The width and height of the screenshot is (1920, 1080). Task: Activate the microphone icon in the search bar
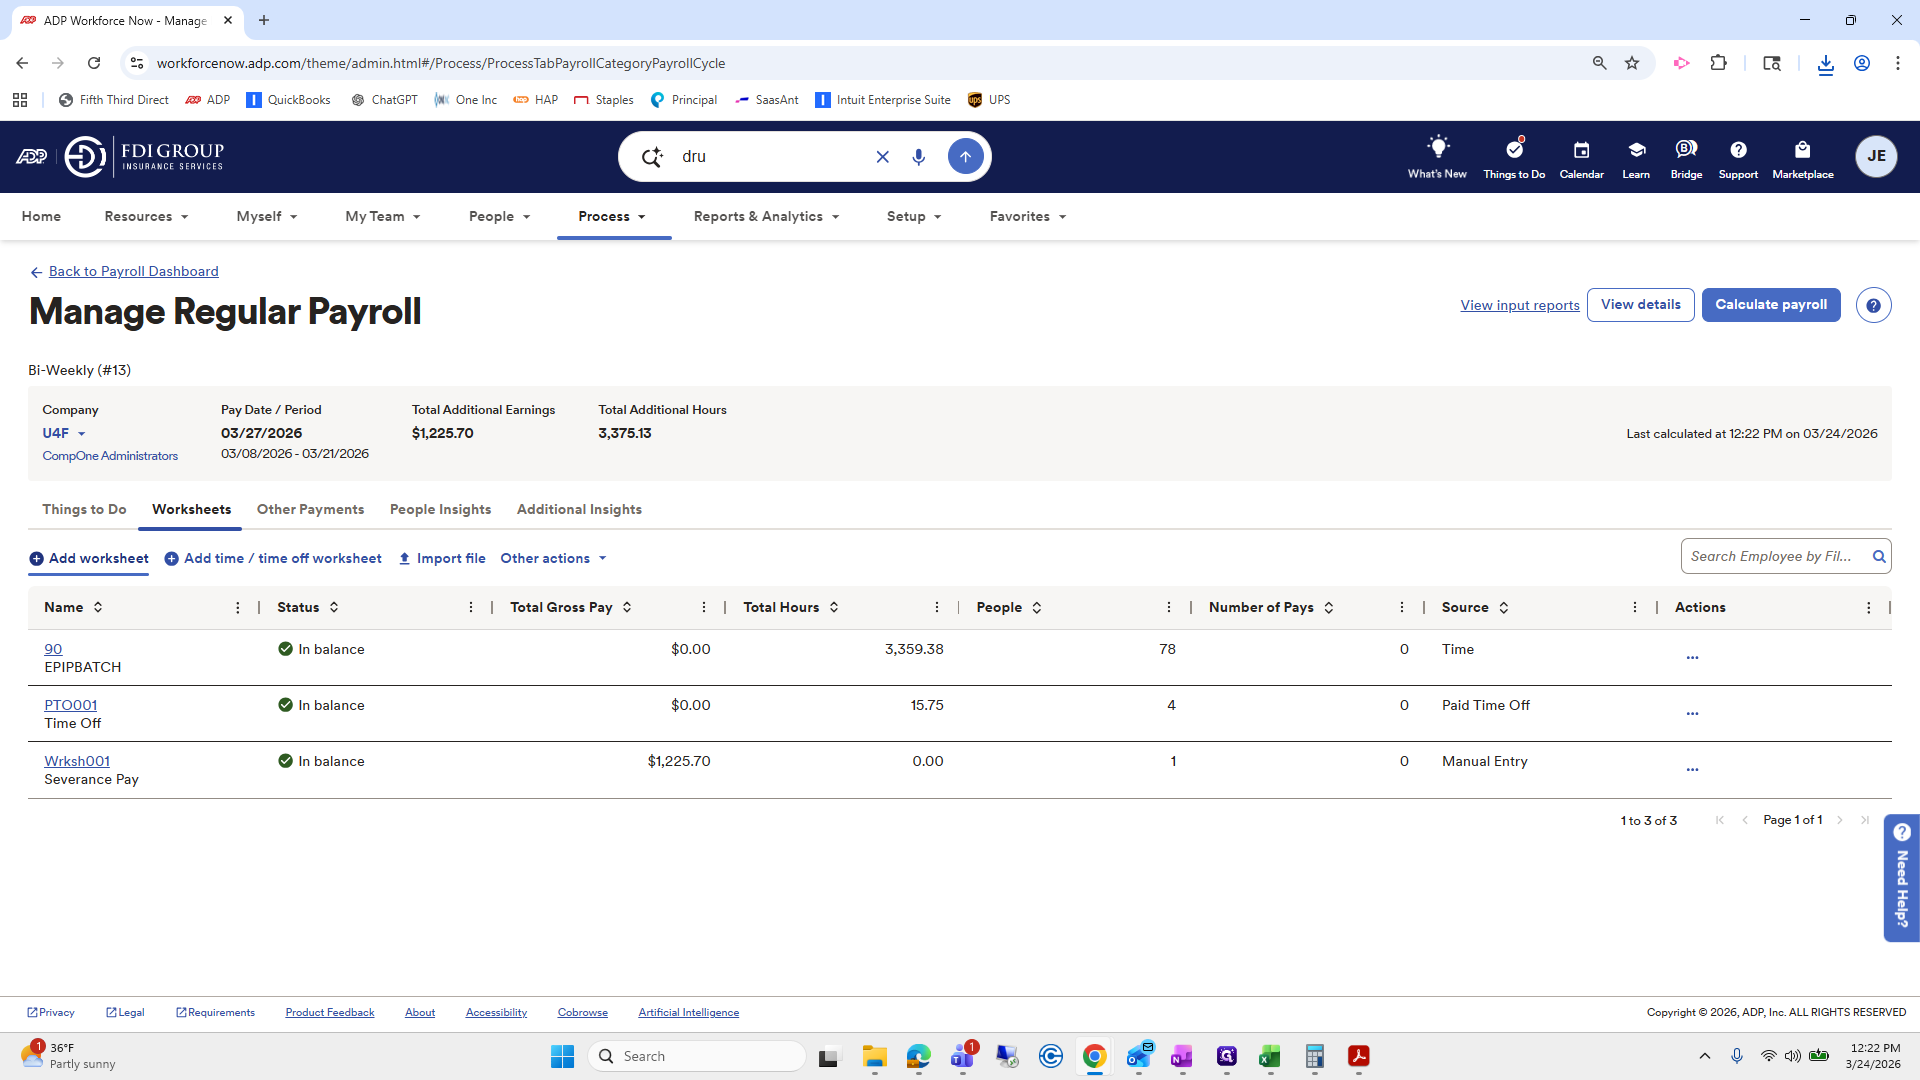click(x=919, y=156)
